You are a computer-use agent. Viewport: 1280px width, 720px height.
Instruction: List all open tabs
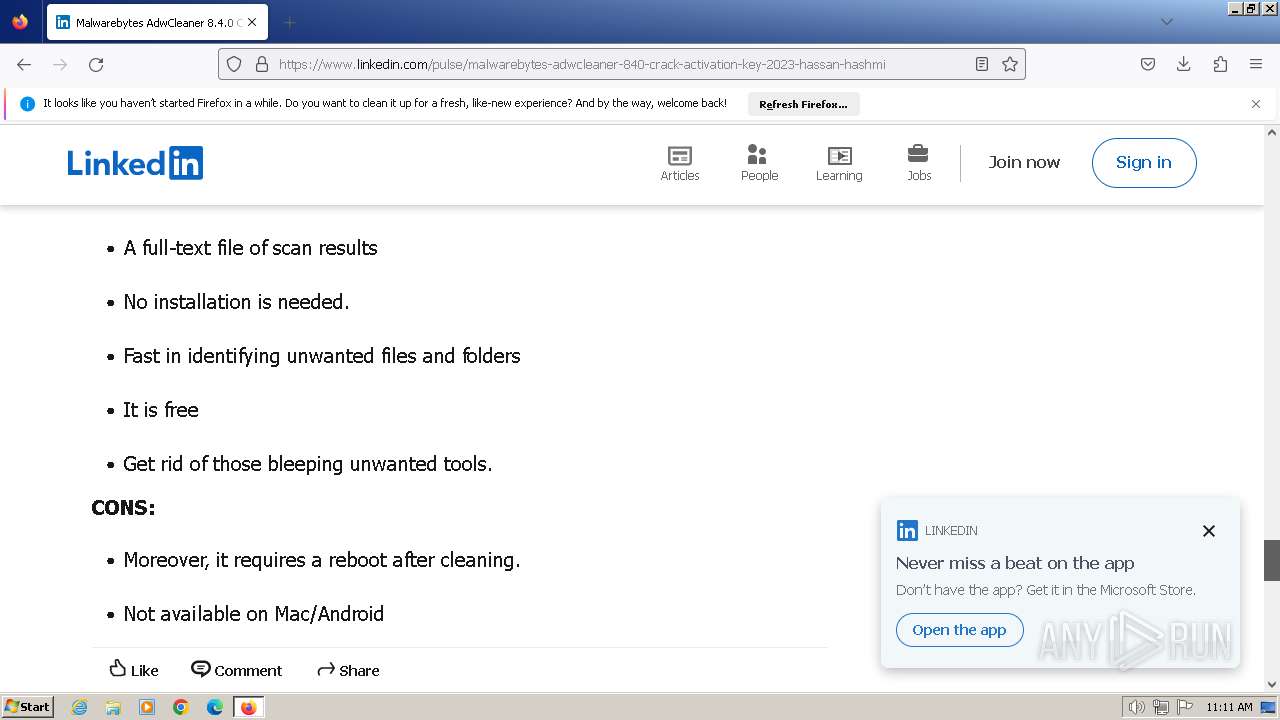[1166, 22]
